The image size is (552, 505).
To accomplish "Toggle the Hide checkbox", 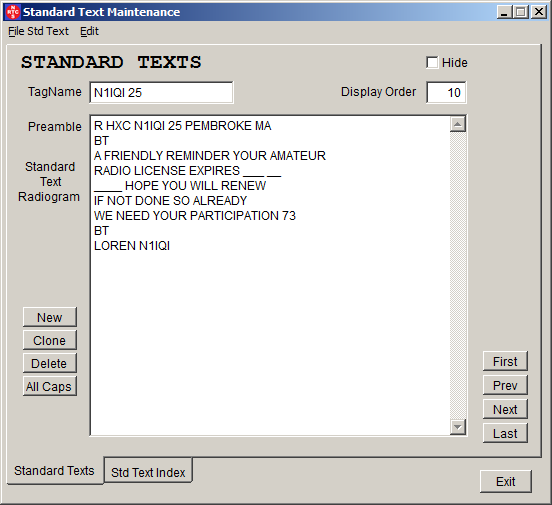I will click(x=432, y=63).
